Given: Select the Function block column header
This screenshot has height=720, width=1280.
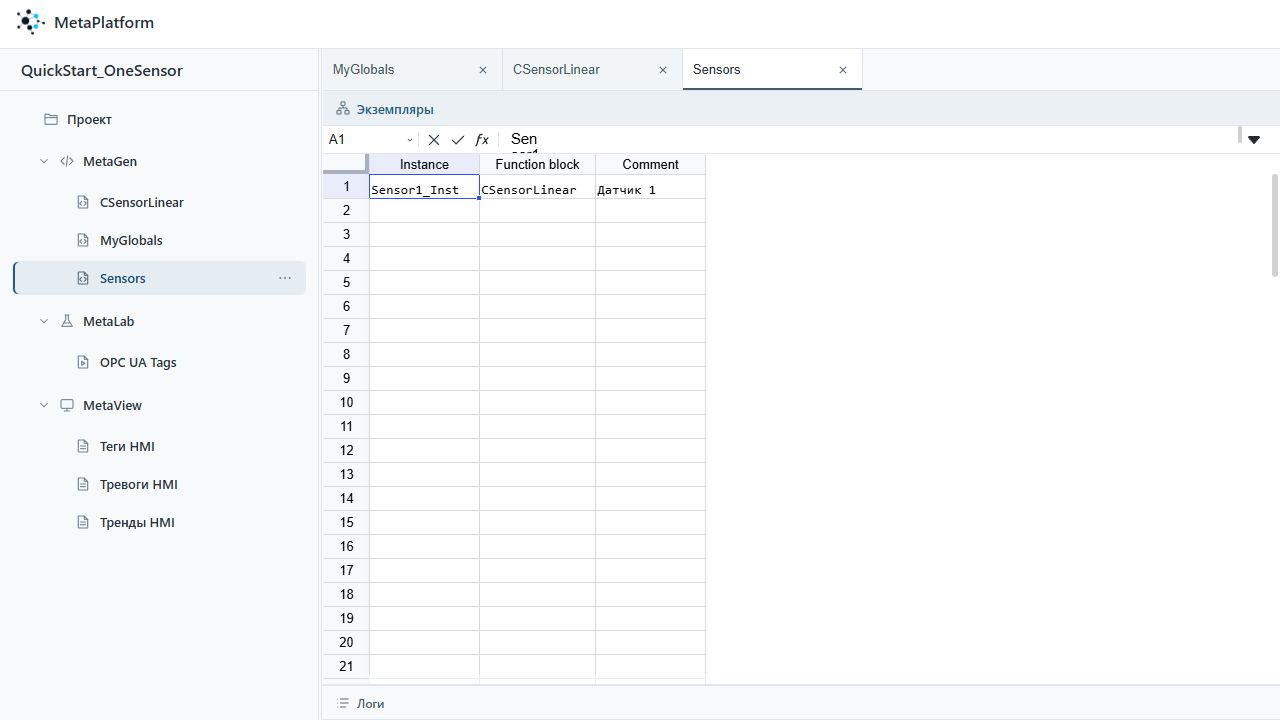Looking at the screenshot, I should [537, 164].
